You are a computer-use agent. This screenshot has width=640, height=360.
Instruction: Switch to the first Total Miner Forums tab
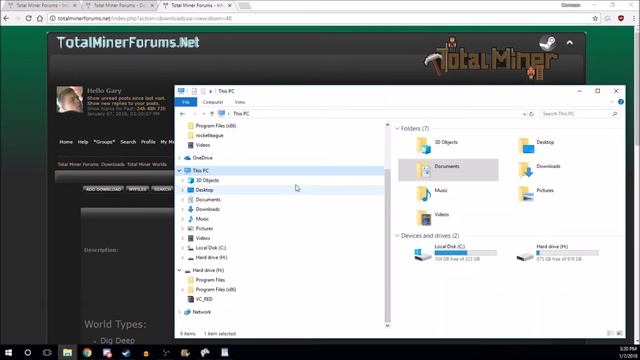pos(41,5)
